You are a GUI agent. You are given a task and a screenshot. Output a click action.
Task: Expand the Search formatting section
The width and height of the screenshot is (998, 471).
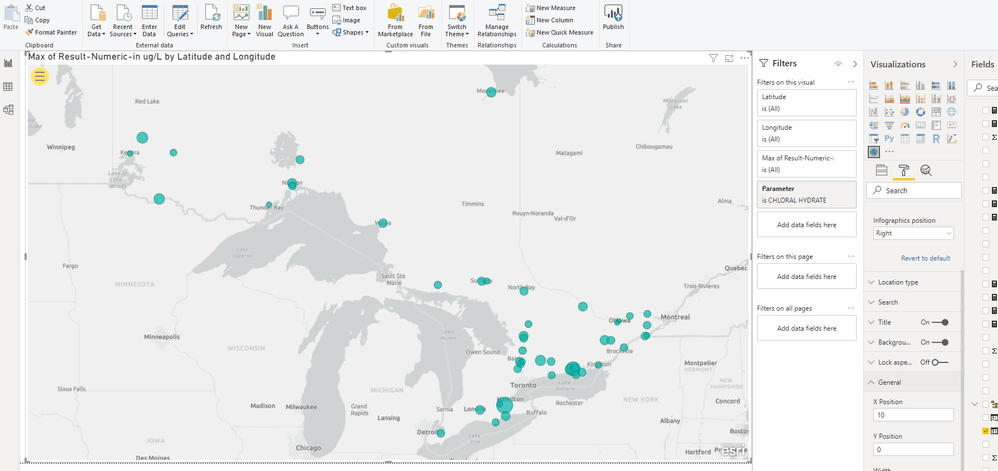913,302
